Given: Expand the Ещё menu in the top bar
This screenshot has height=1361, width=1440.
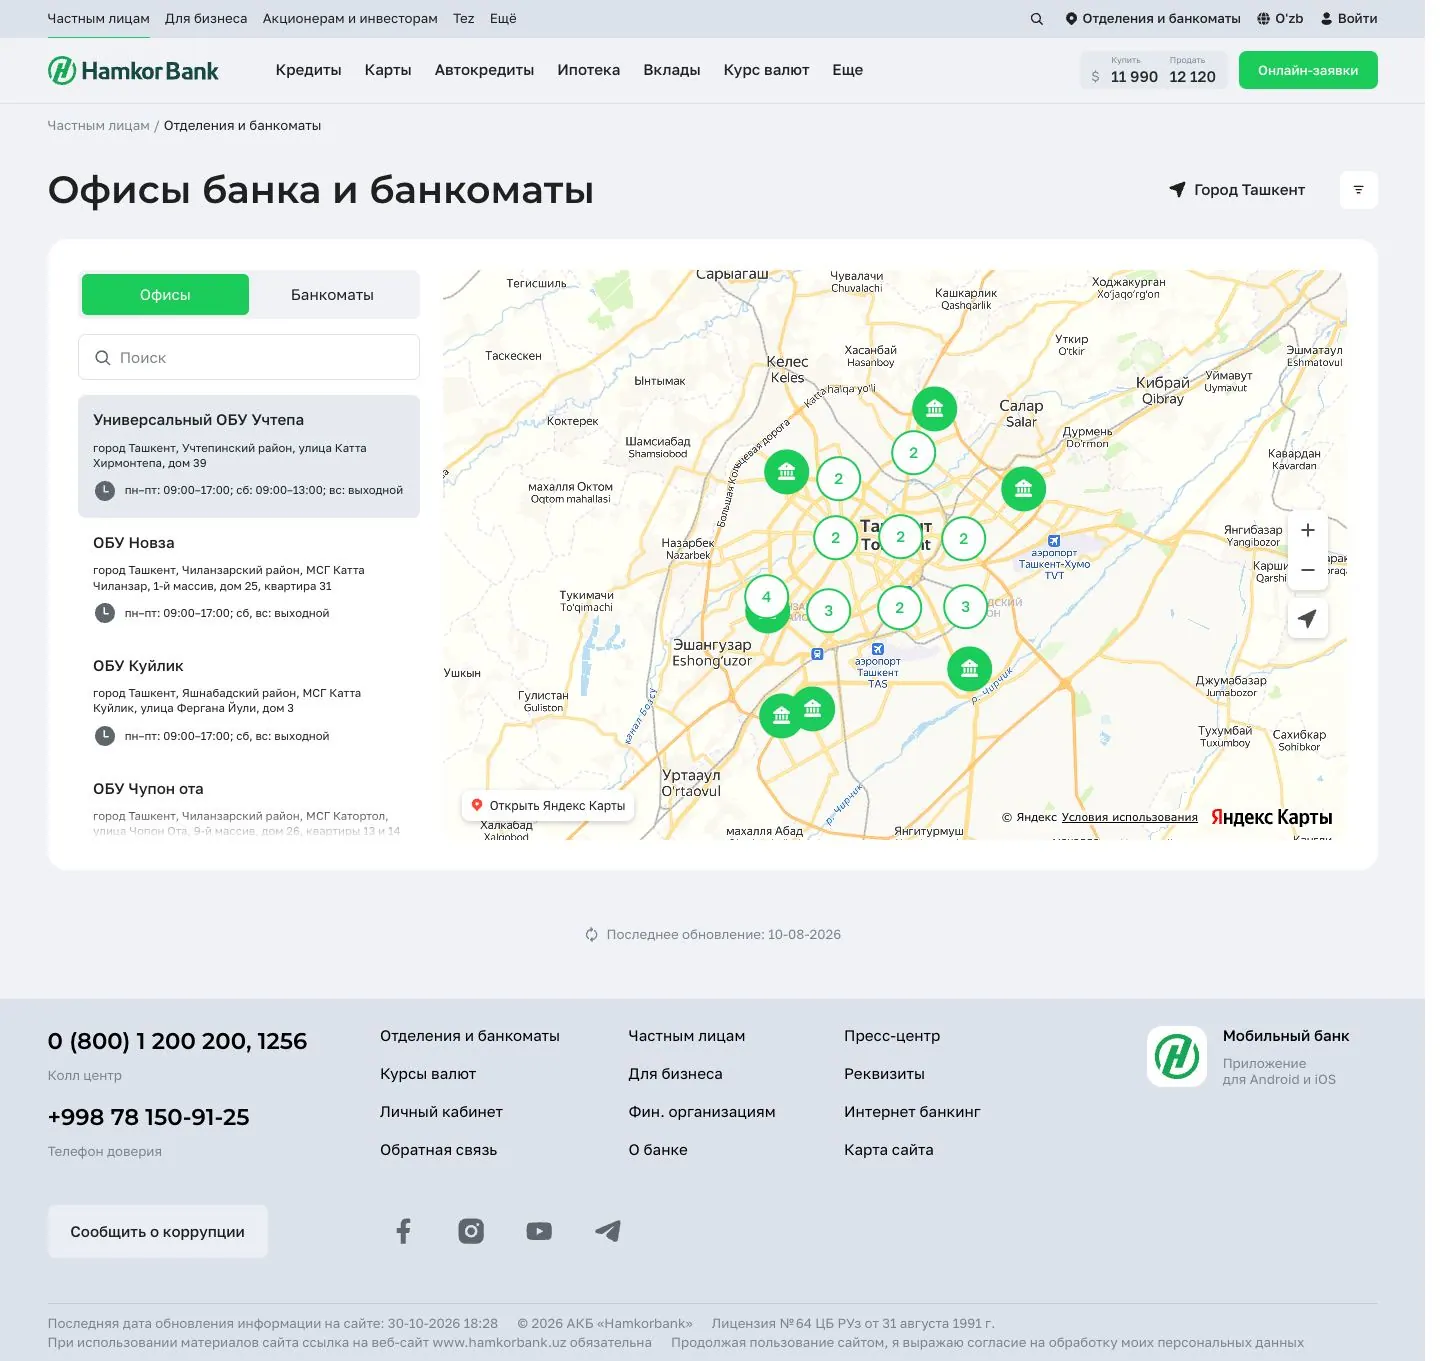Looking at the screenshot, I should coord(503,19).
